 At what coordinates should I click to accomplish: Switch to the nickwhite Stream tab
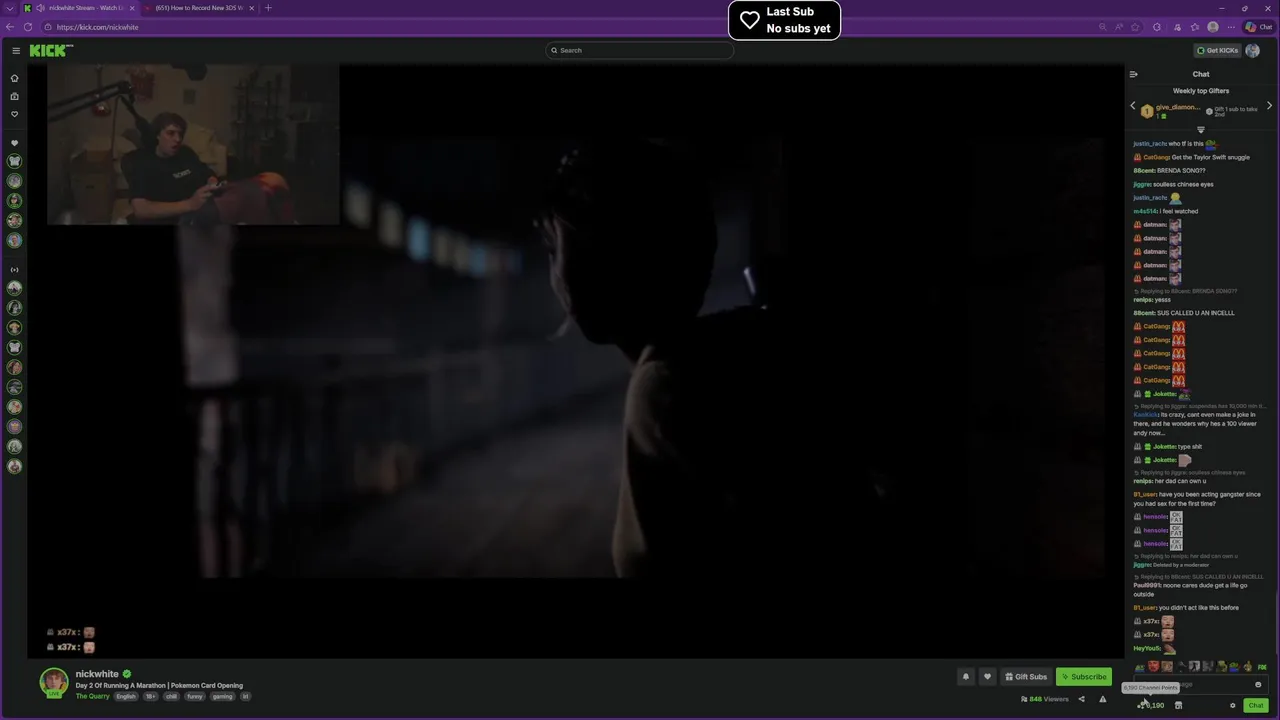tap(79, 8)
